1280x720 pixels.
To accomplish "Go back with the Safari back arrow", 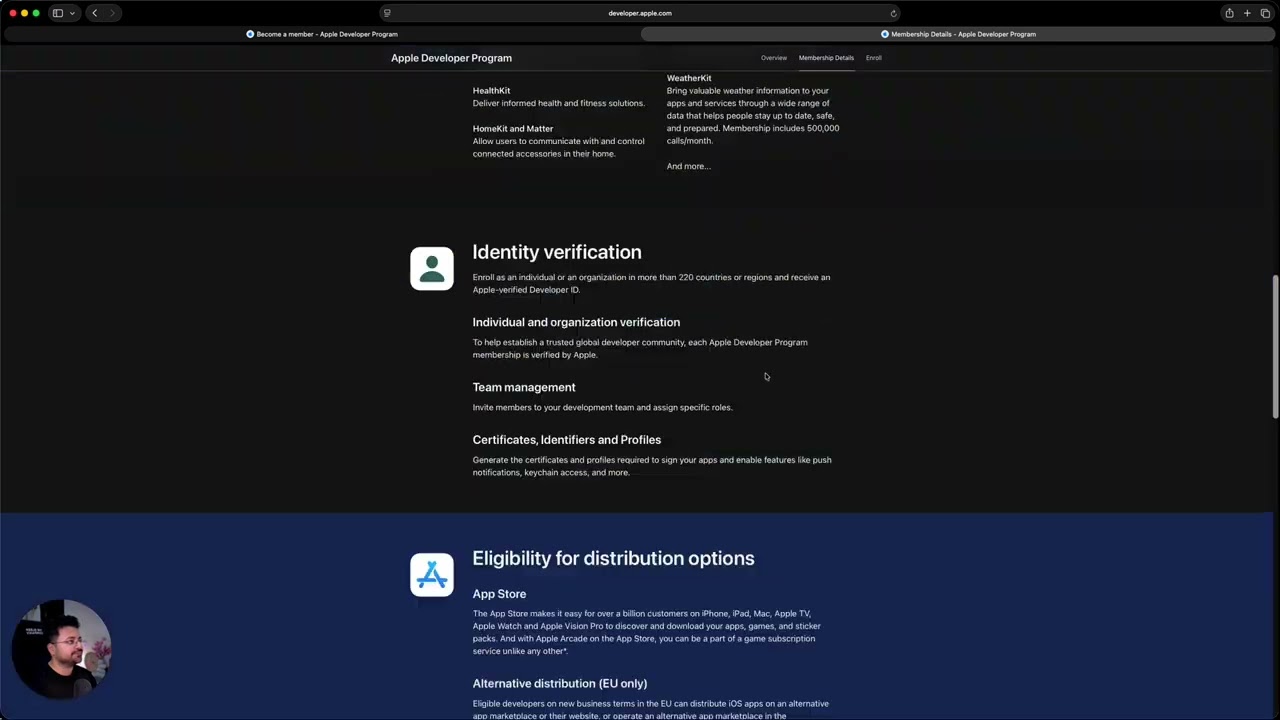I will pos(95,13).
